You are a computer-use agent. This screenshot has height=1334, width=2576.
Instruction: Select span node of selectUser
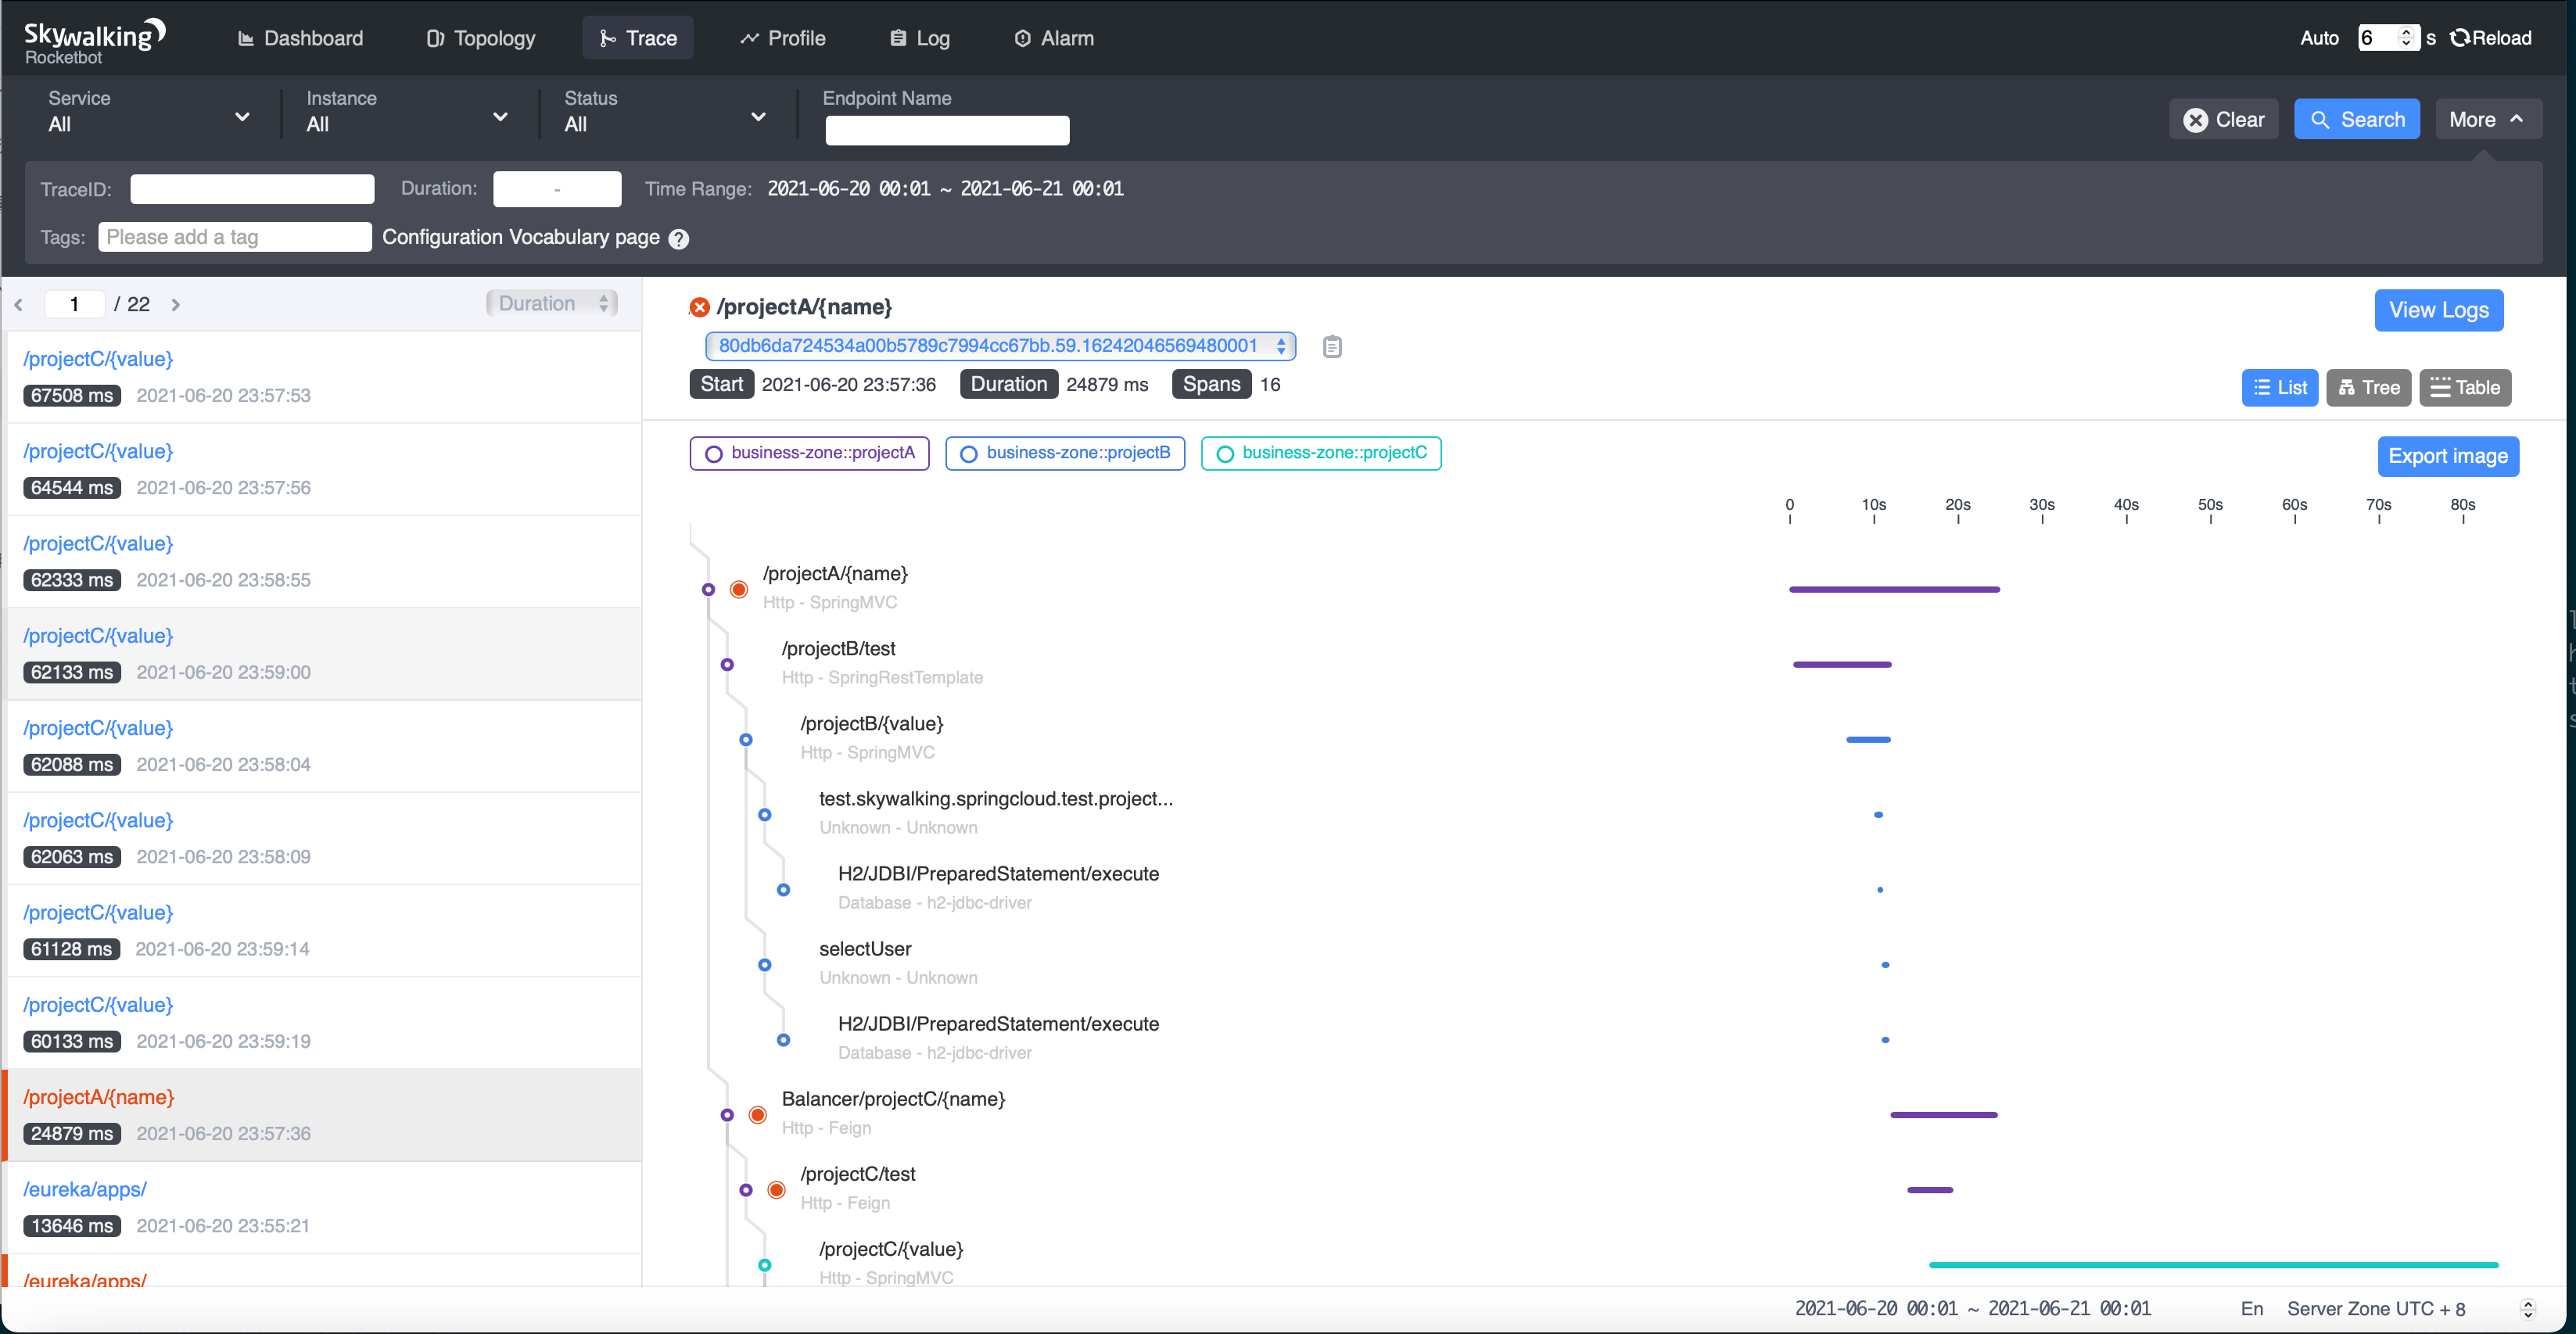[x=764, y=964]
